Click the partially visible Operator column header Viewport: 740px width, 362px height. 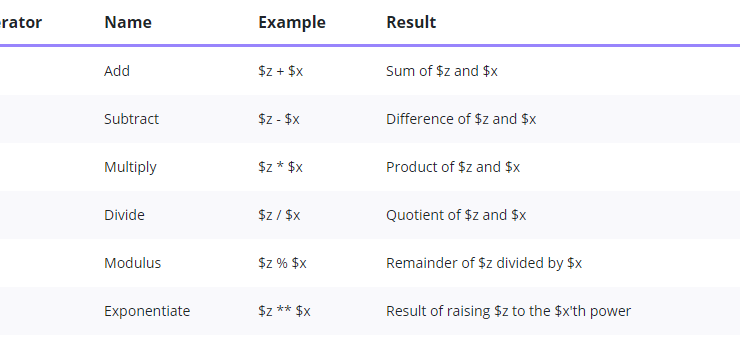tap(21, 22)
